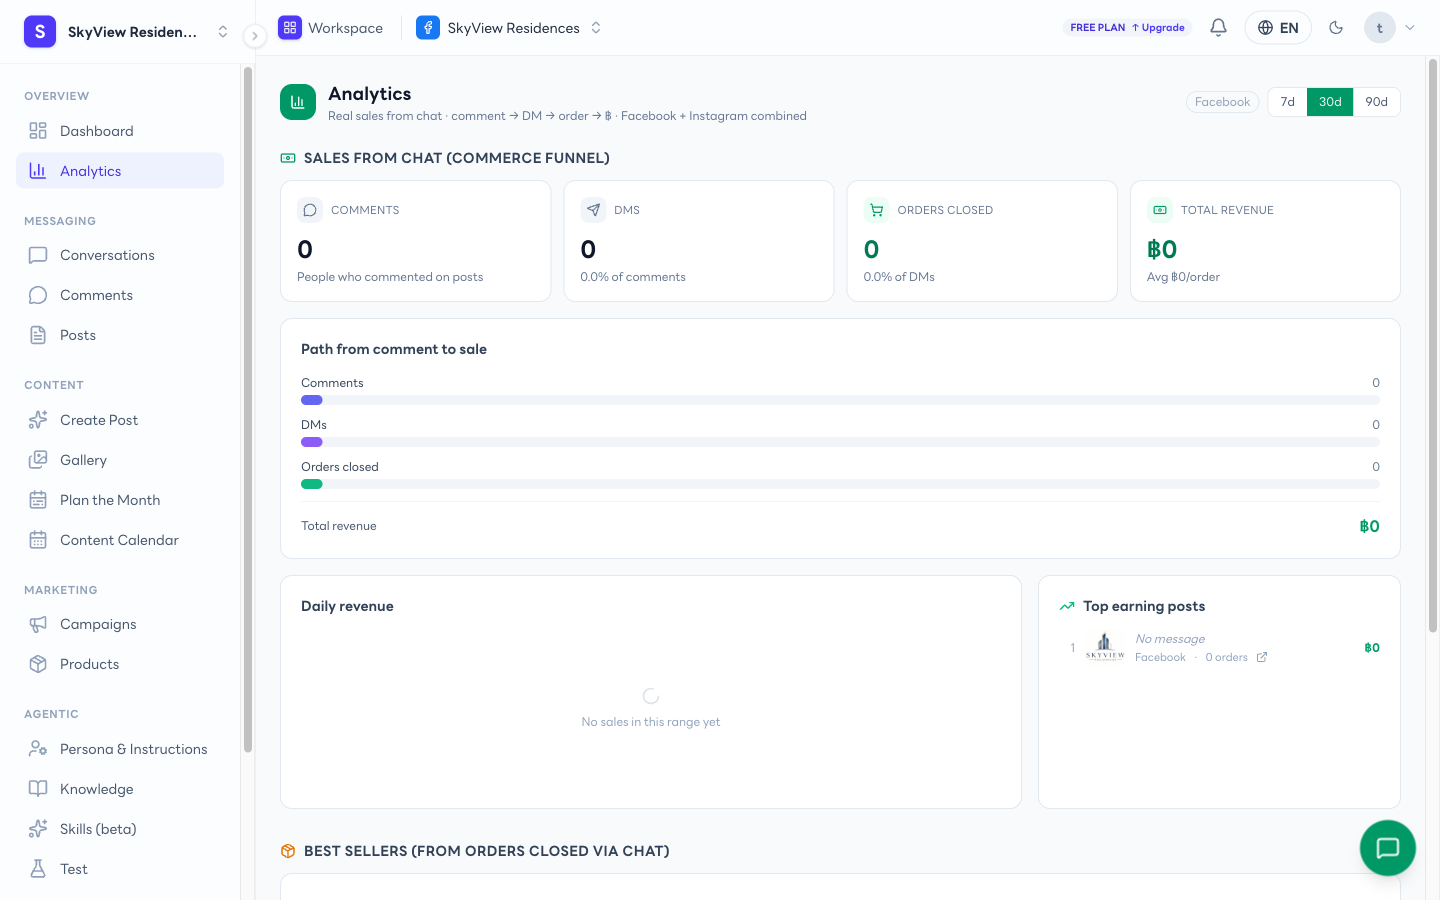
Task: Click the Persona & Instructions user icon
Action: pos(38,749)
